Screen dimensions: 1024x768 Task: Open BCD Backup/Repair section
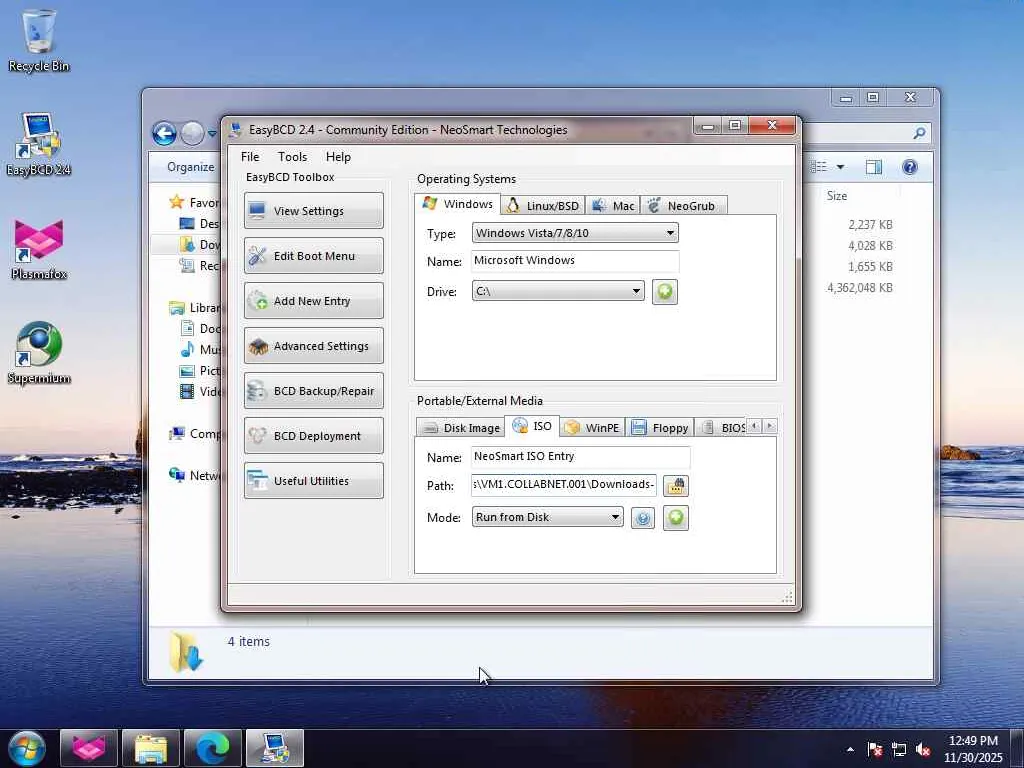pos(313,391)
